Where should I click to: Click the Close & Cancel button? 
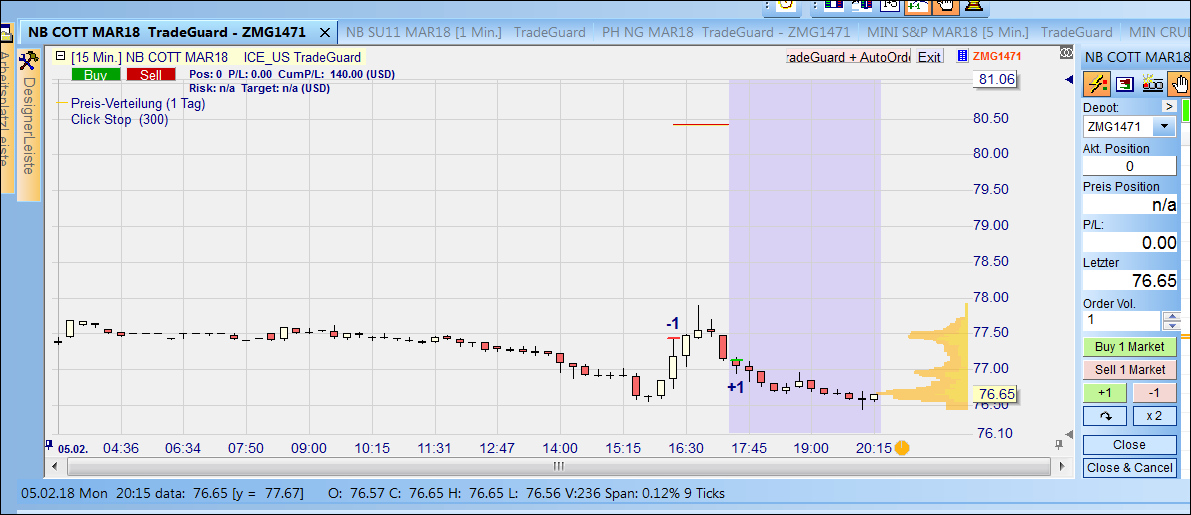pyautogui.click(x=1129, y=467)
